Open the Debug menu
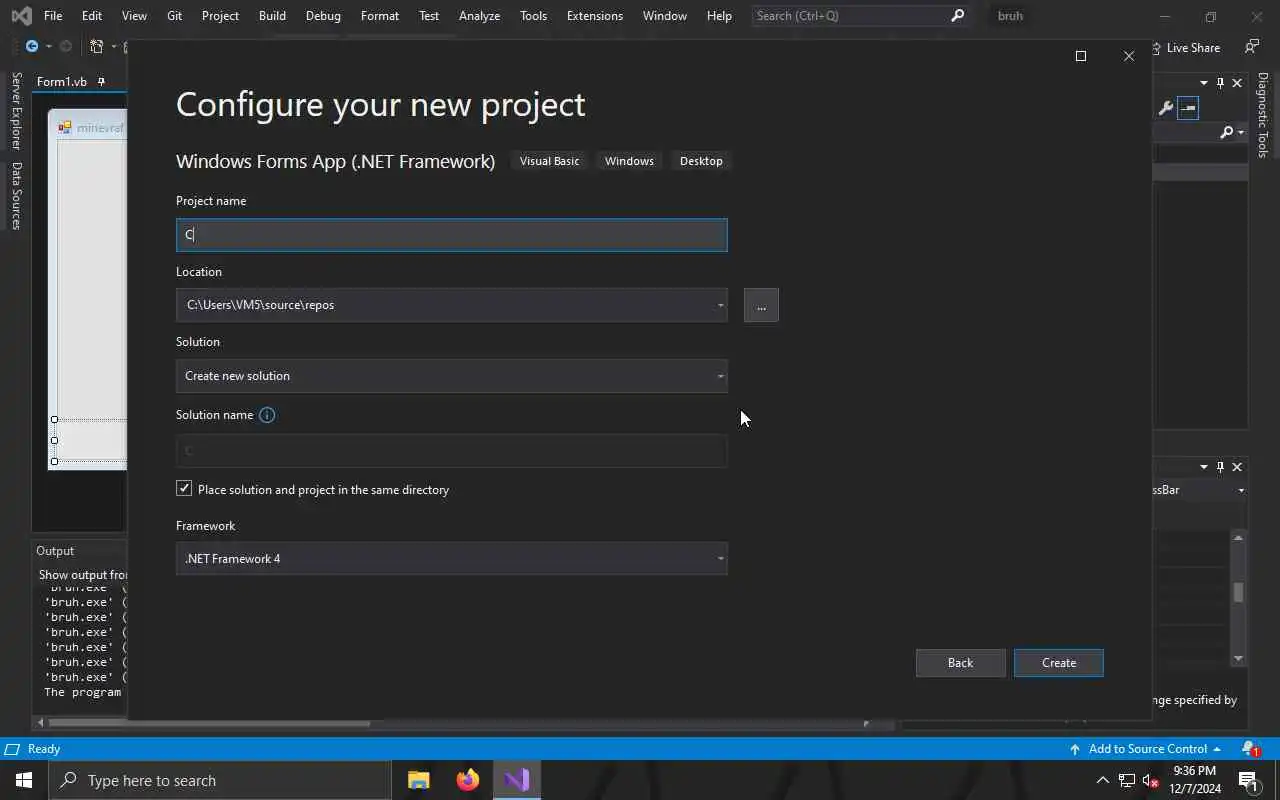Screen dimensions: 1280x800 (x=323, y=16)
